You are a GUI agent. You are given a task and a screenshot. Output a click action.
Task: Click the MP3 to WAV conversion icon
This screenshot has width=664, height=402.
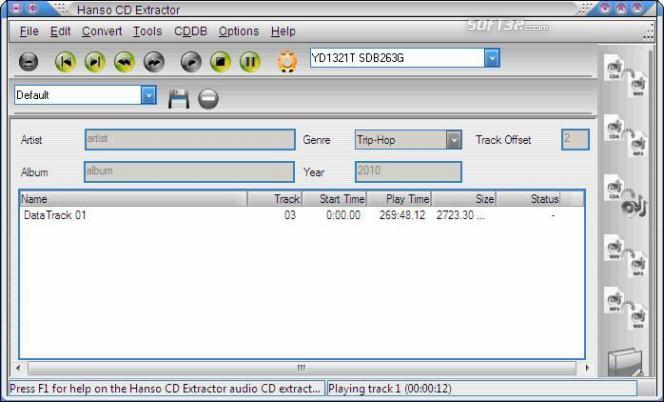(x=625, y=309)
